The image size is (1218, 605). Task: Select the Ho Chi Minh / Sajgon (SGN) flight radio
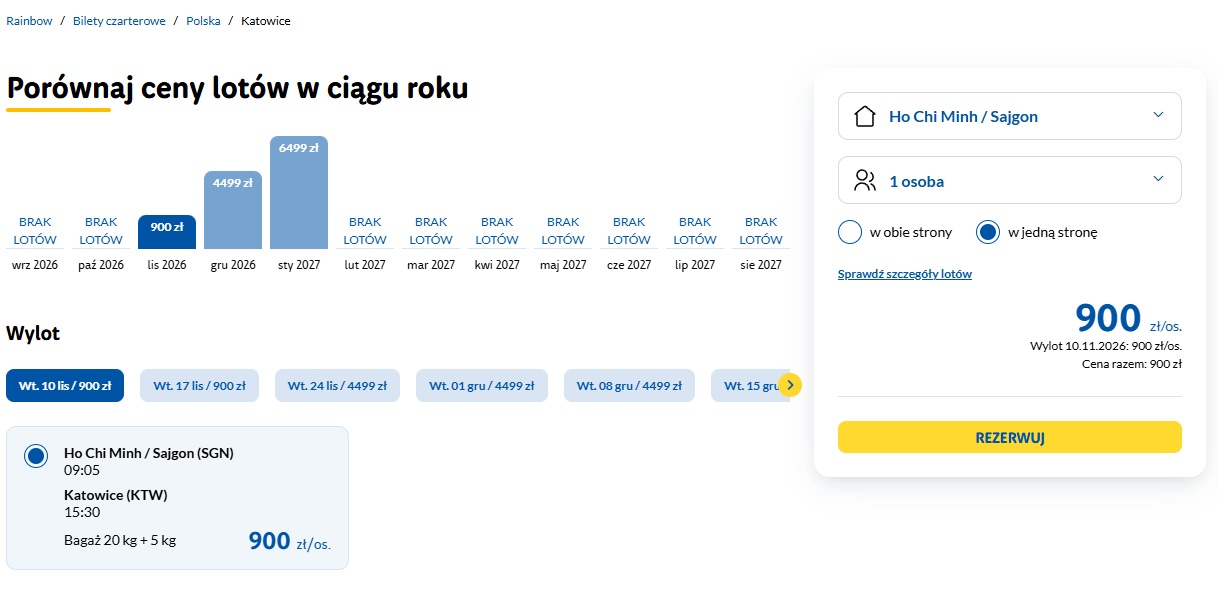36,456
